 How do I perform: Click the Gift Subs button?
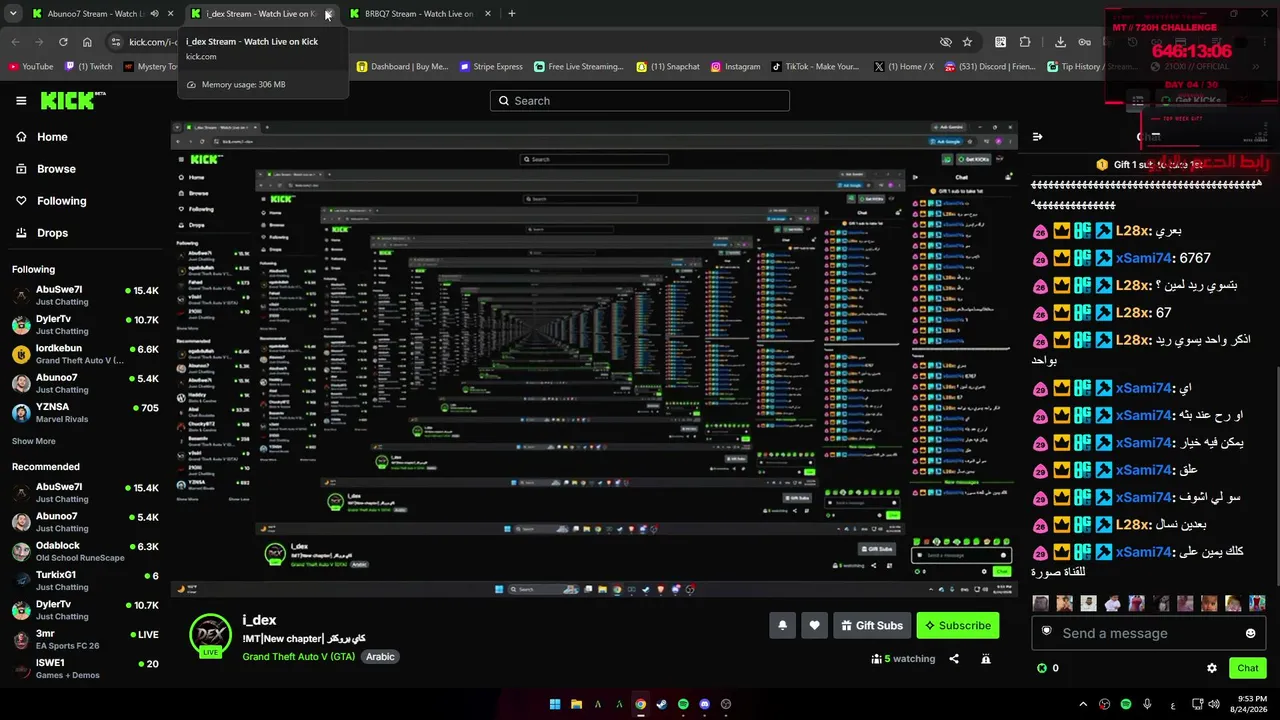tap(872, 625)
